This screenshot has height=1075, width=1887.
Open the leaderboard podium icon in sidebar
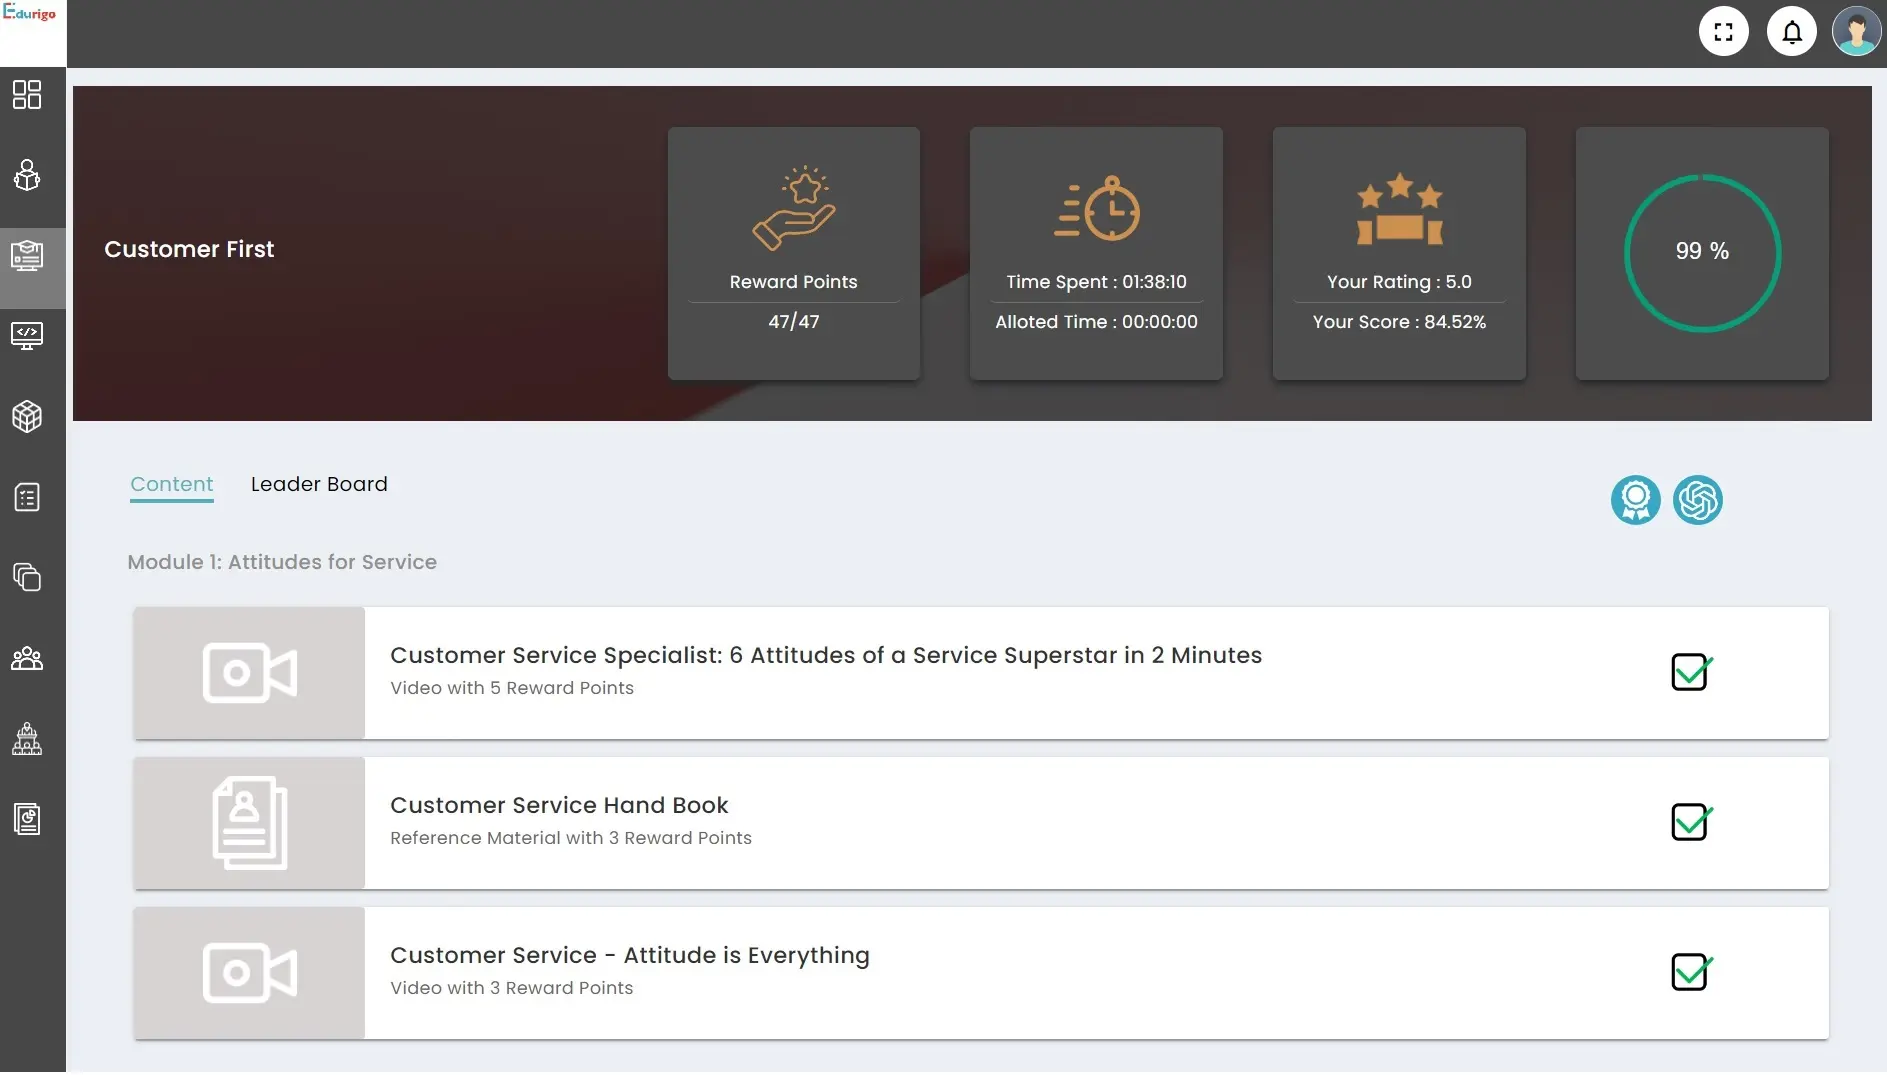coord(27,739)
